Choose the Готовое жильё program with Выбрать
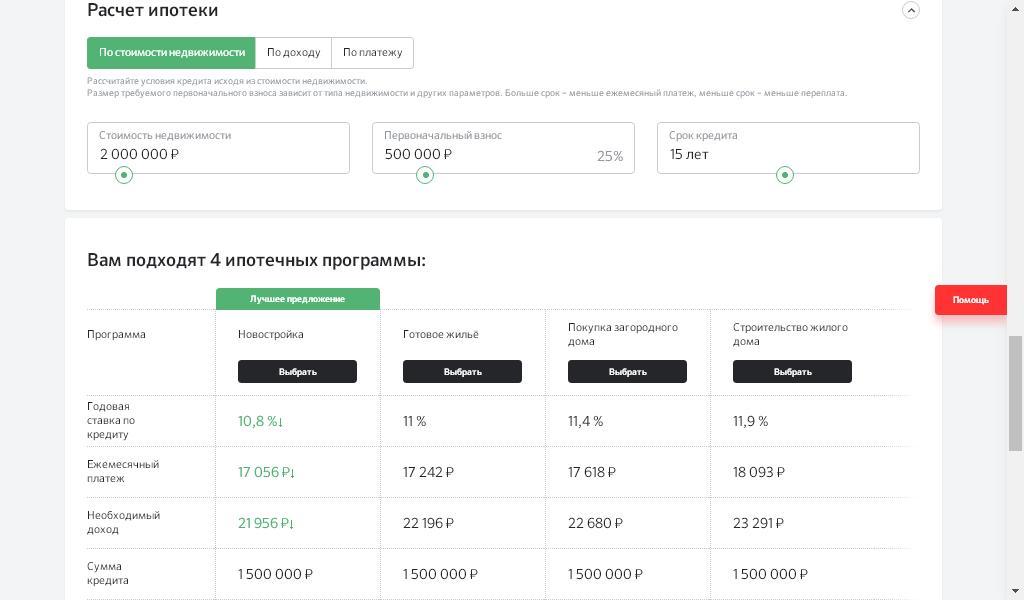 pos(462,372)
